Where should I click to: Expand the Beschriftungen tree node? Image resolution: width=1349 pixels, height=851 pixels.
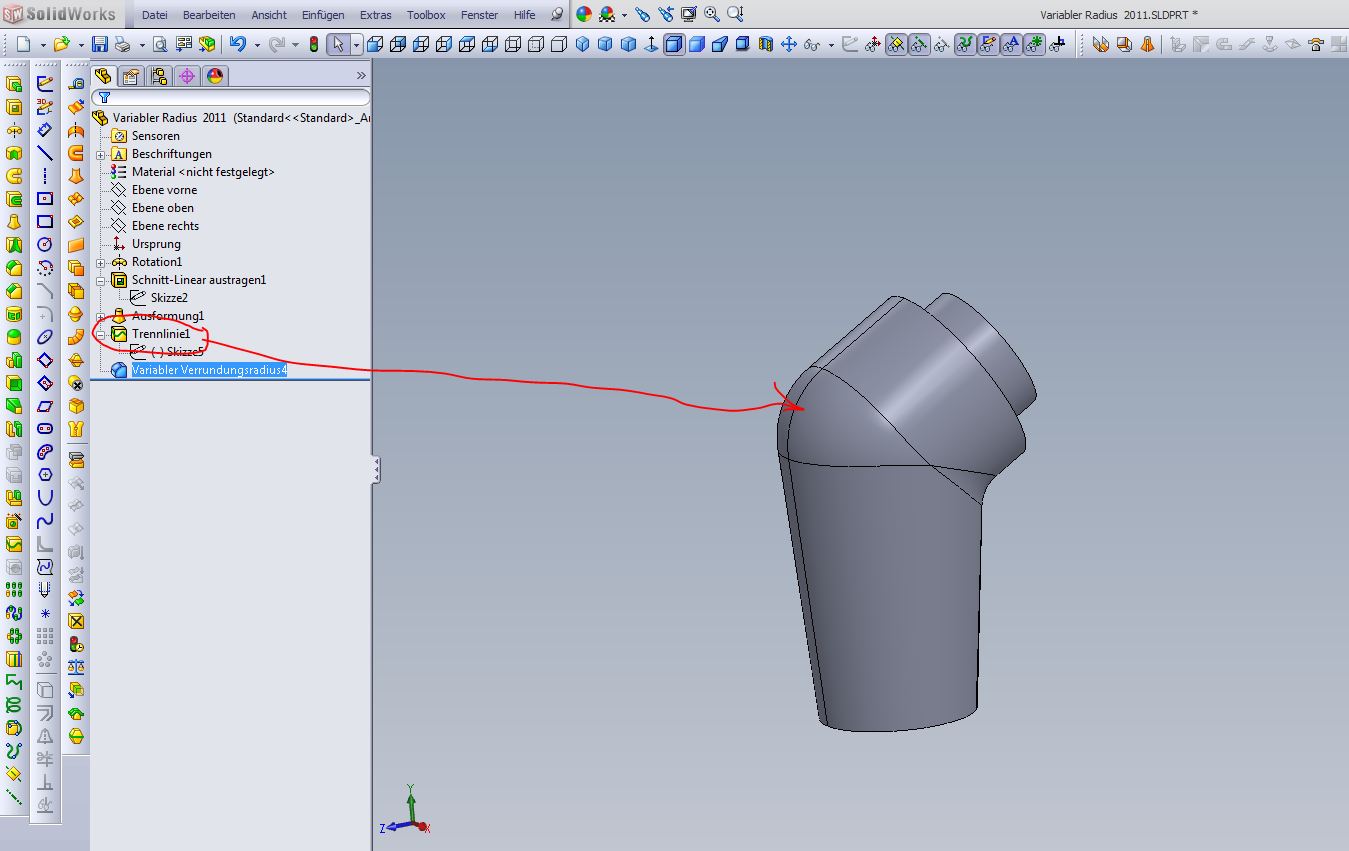101,155
